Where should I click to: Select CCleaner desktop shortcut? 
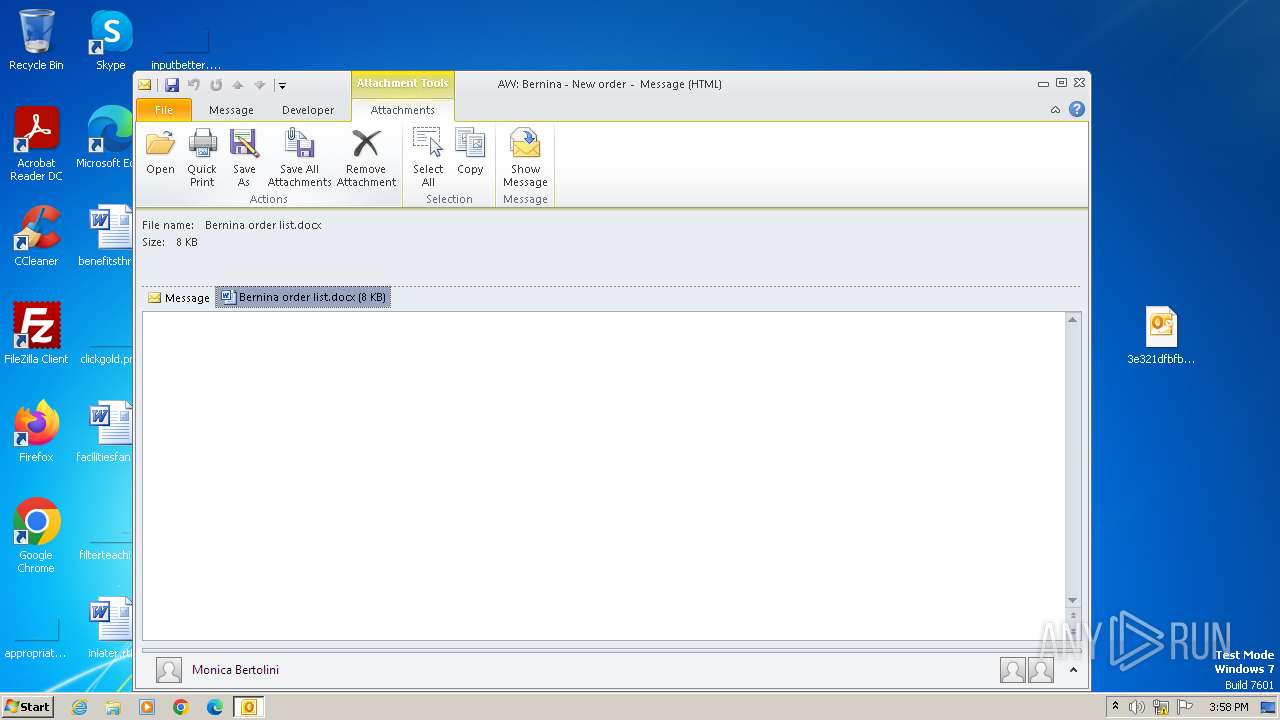point(36,236)
